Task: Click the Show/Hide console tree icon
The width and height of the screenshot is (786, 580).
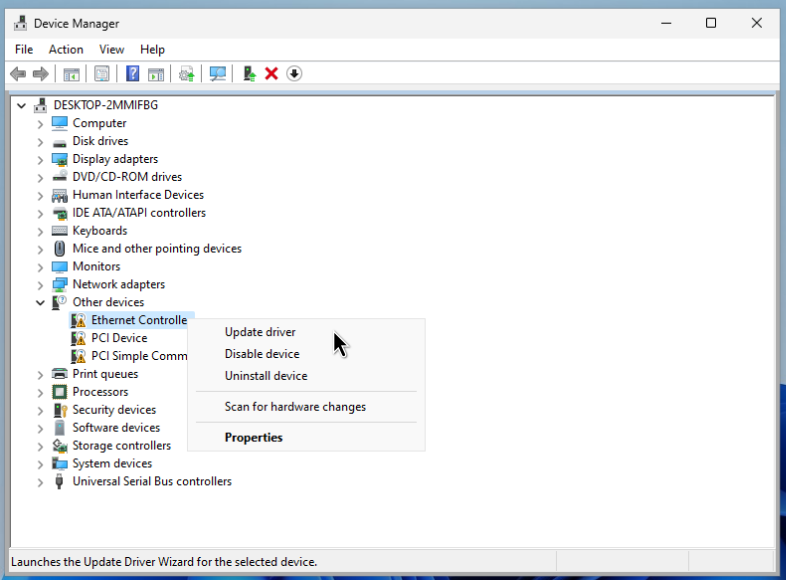Action: click(x=71, y=74)
